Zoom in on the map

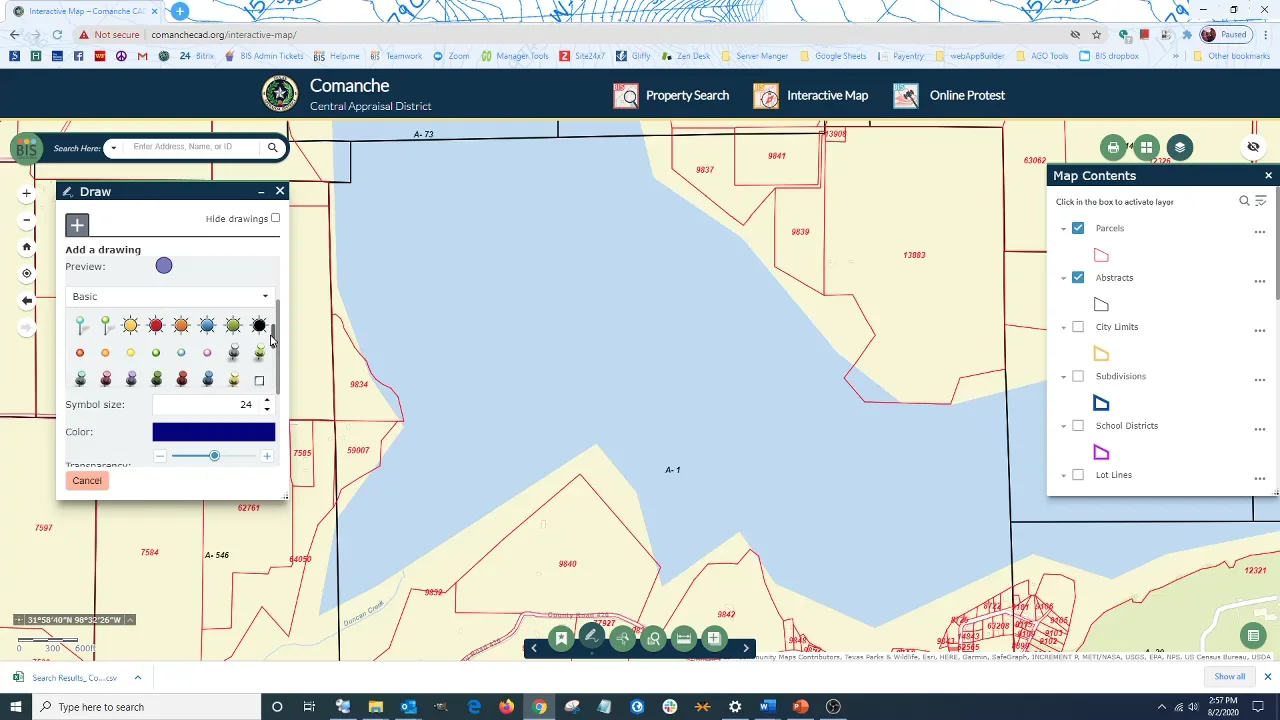coord(27,193)
